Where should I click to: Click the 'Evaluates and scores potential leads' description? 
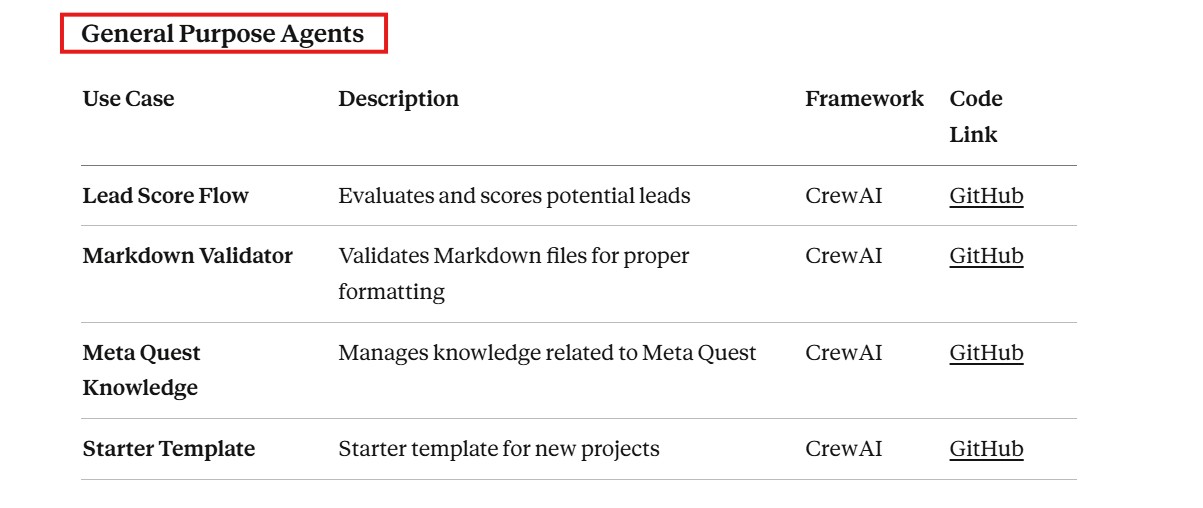point(514,196)
